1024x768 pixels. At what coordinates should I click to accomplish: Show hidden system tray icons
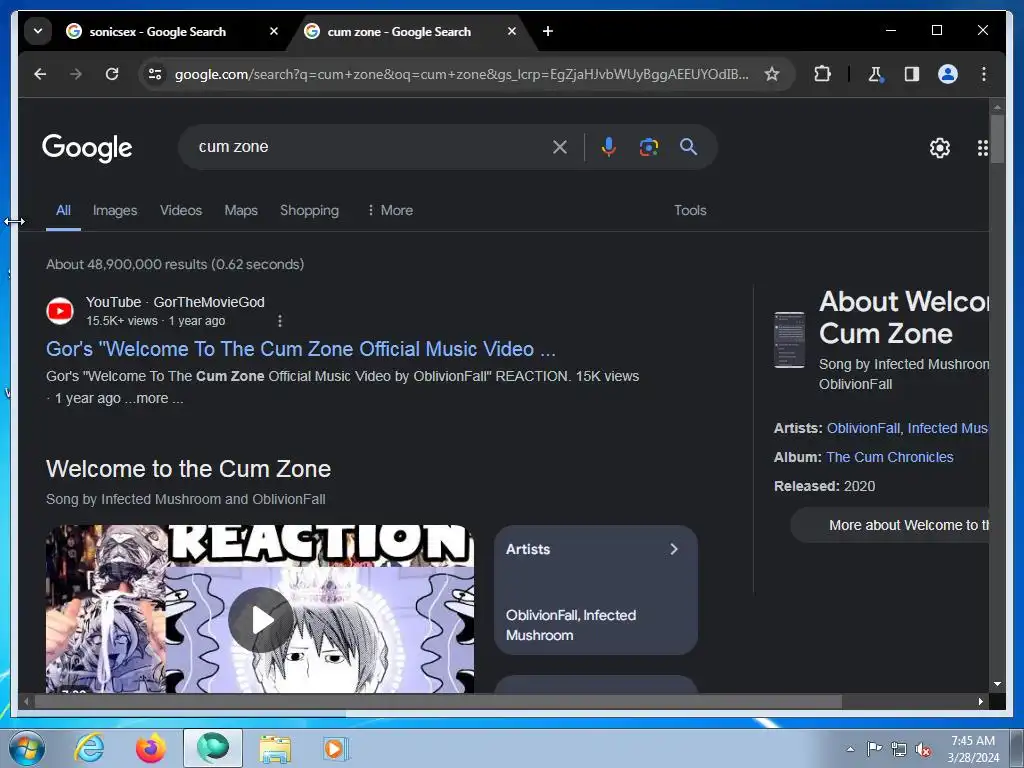tap(850, 749)
